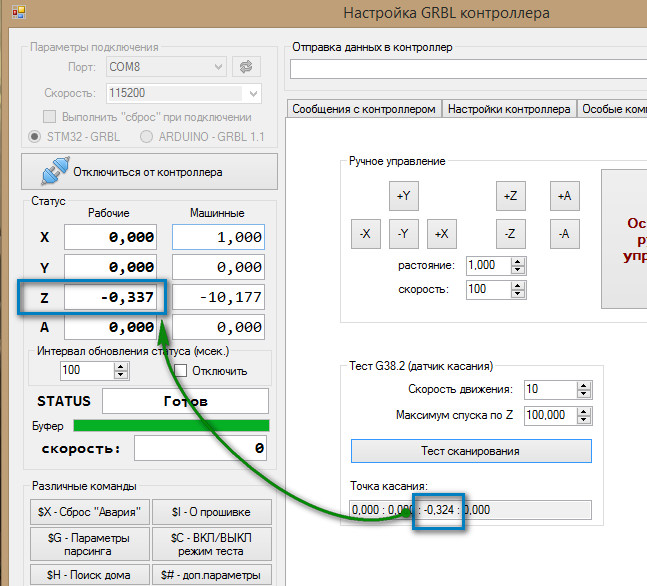The width and height of the screenshot is (647, 586).
Task: Click $C - ВКЛ/ВЫКЛ режим теста button
Action: click(212, 544)
